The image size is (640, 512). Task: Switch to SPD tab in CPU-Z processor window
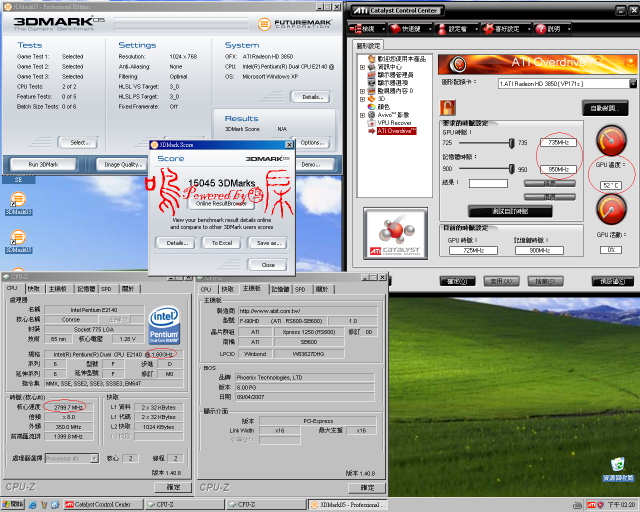pyautogui.click(x=107, y=289)
